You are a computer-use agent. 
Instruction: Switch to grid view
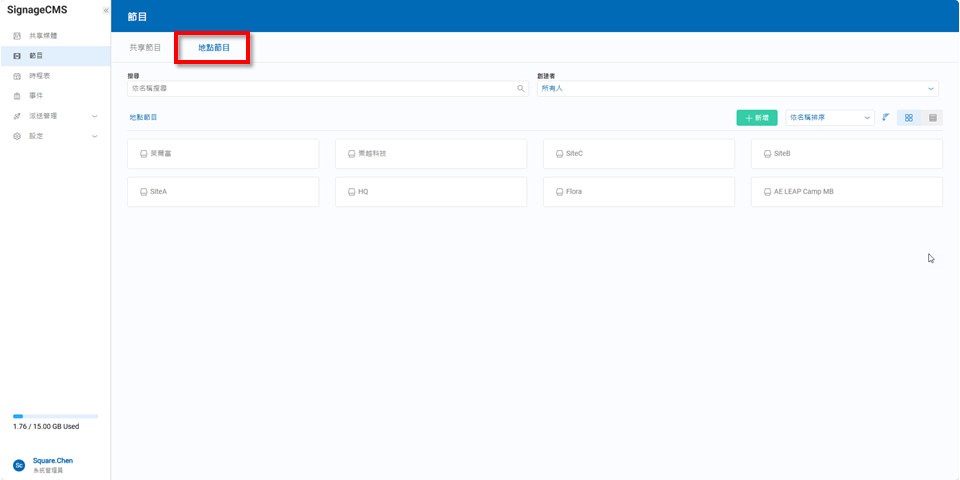pyautogui.click(x=909, y=118)
